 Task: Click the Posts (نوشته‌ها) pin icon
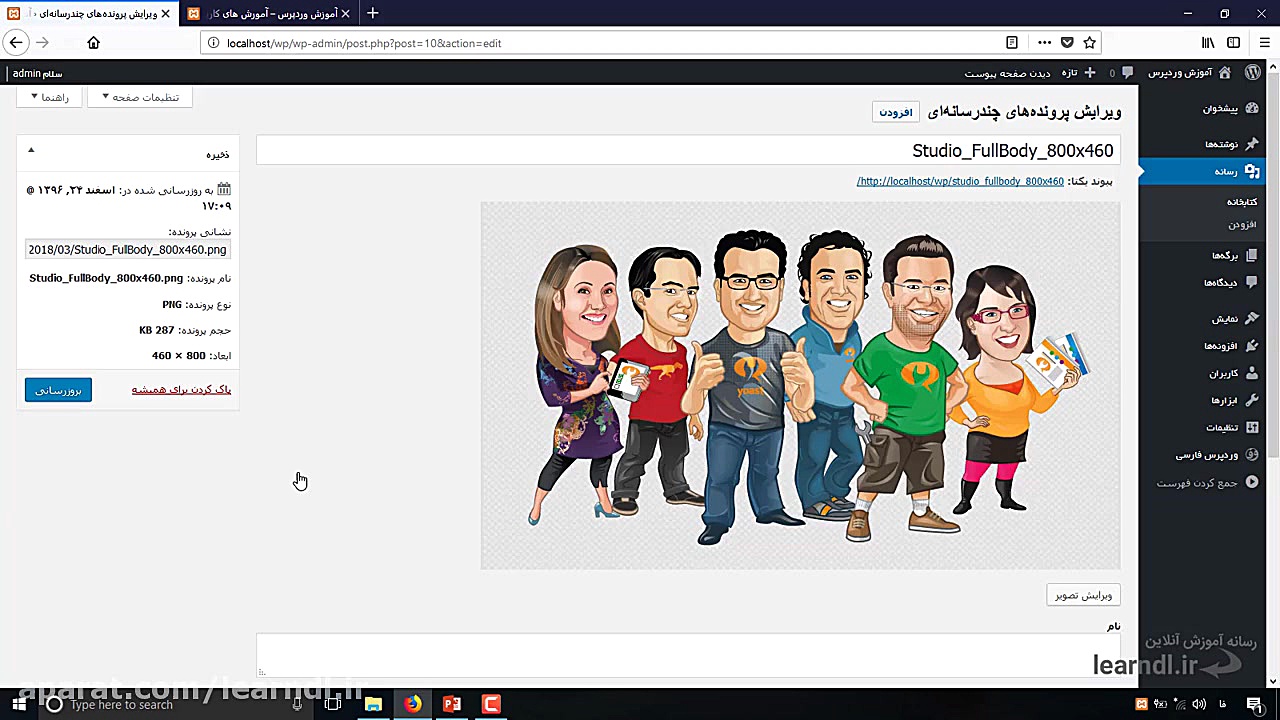[x=1252, y=144]
